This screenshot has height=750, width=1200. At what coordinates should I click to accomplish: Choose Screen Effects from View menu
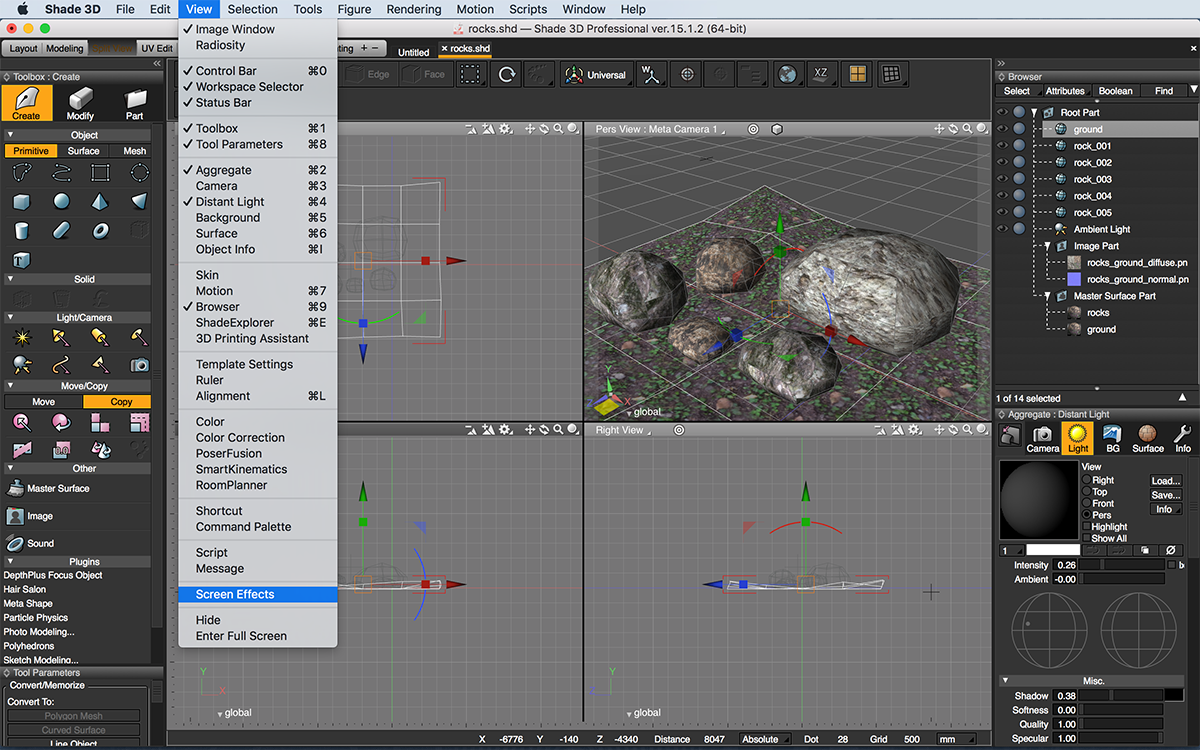click(258, 594)
